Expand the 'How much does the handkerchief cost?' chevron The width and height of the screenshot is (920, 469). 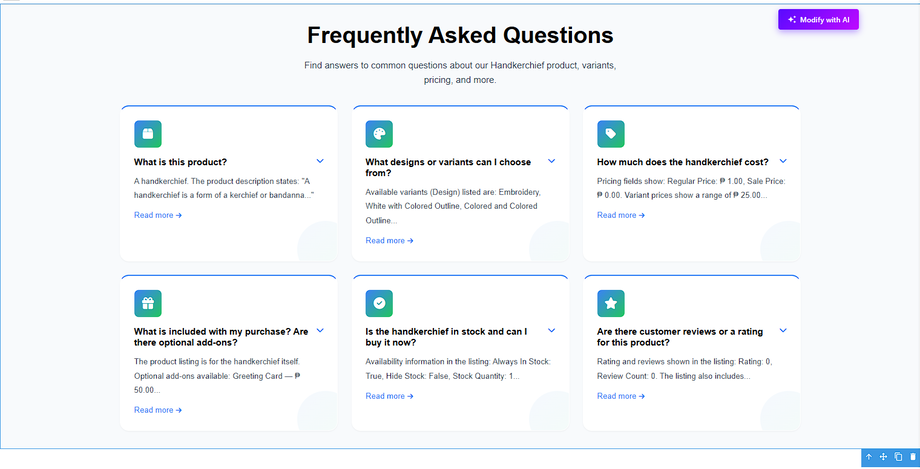(783, 161)
